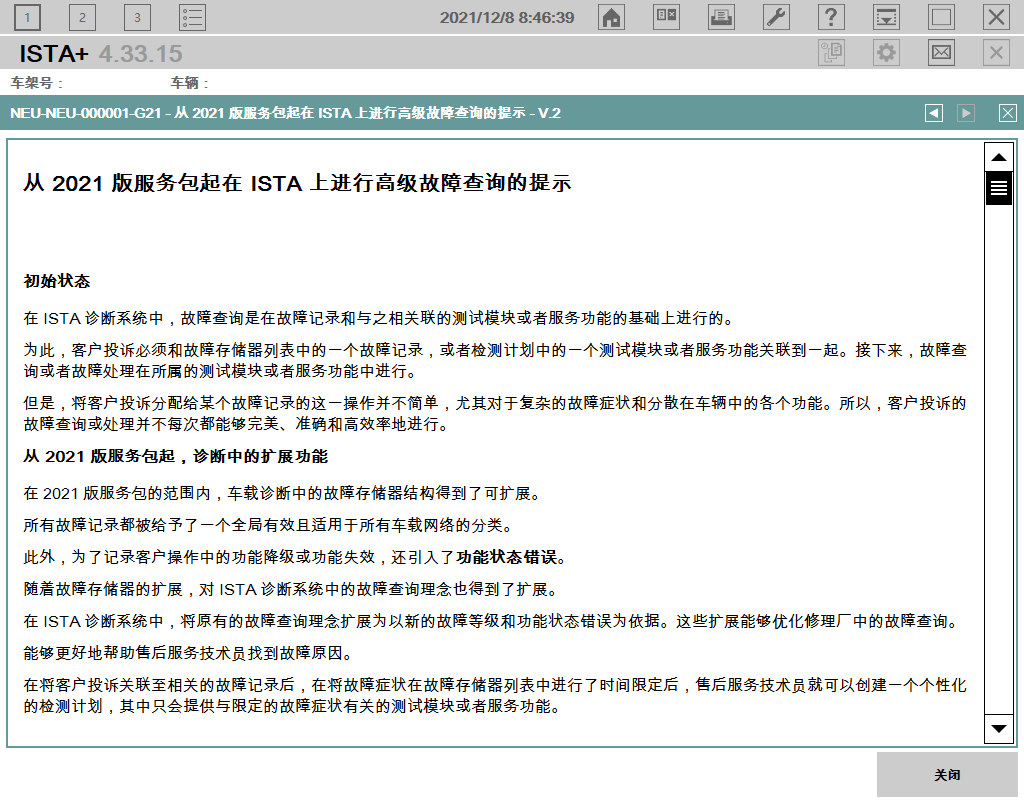Select session slot 3 icon
Image resolution: width=1024 pixels, height=800 pixels.
pos(137,18)
